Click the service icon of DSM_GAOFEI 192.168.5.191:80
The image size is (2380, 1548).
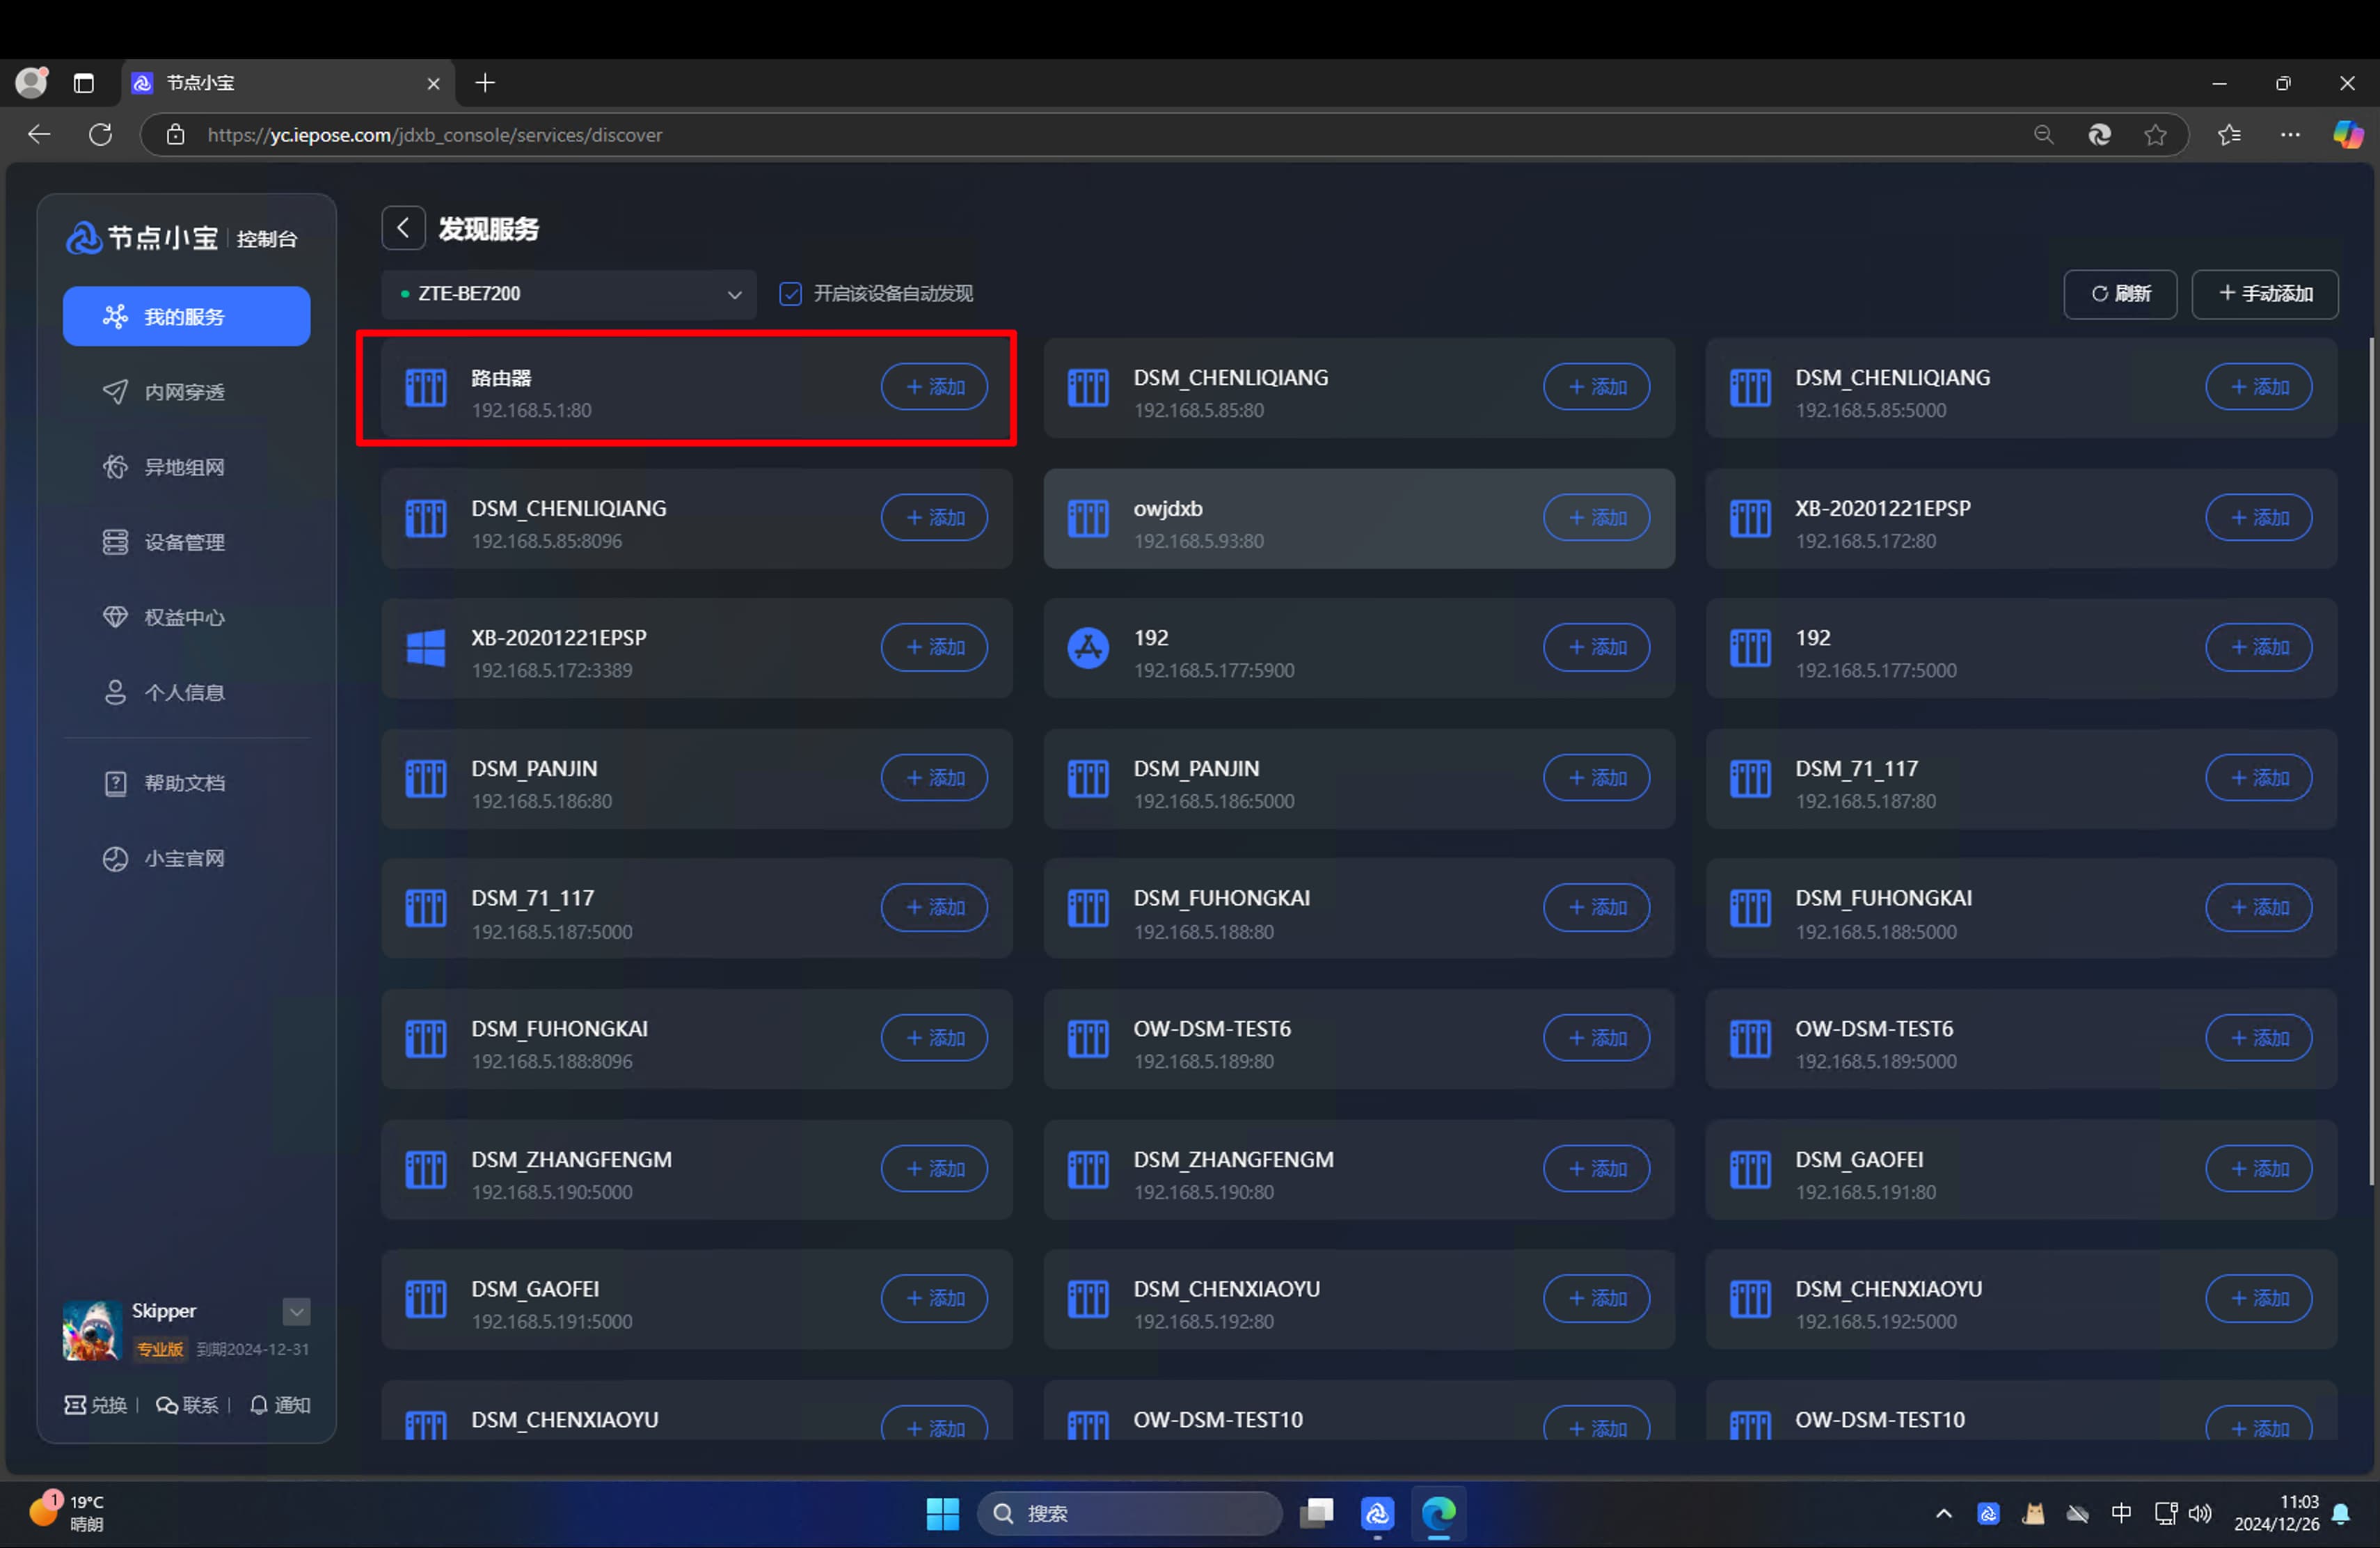click(x=1750, y=1169)
